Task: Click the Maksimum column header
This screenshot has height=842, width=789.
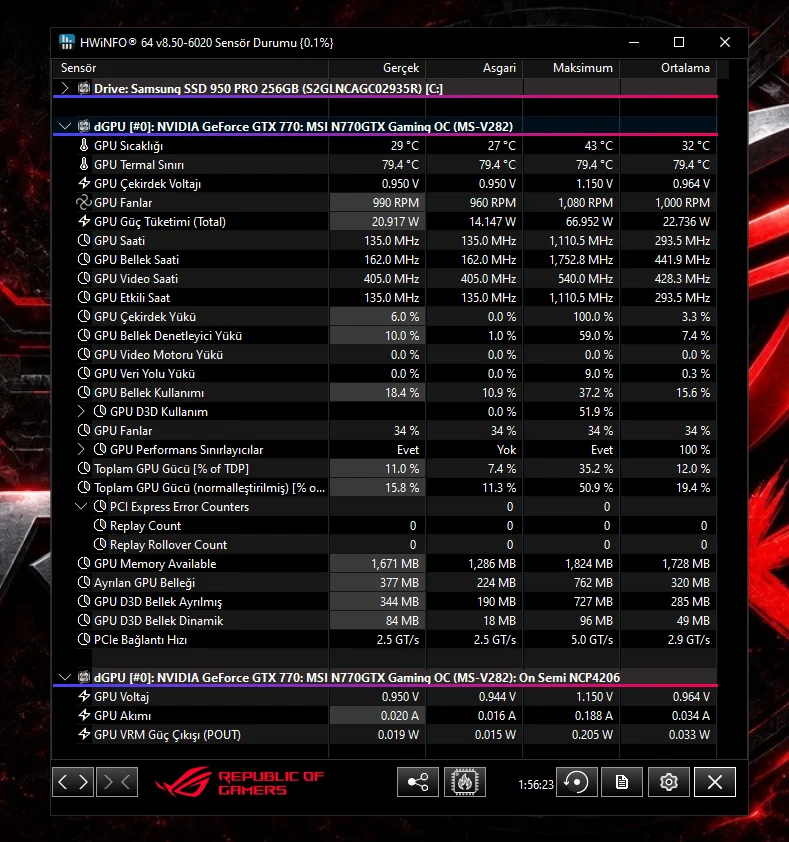Action: [x=571, y=68]
